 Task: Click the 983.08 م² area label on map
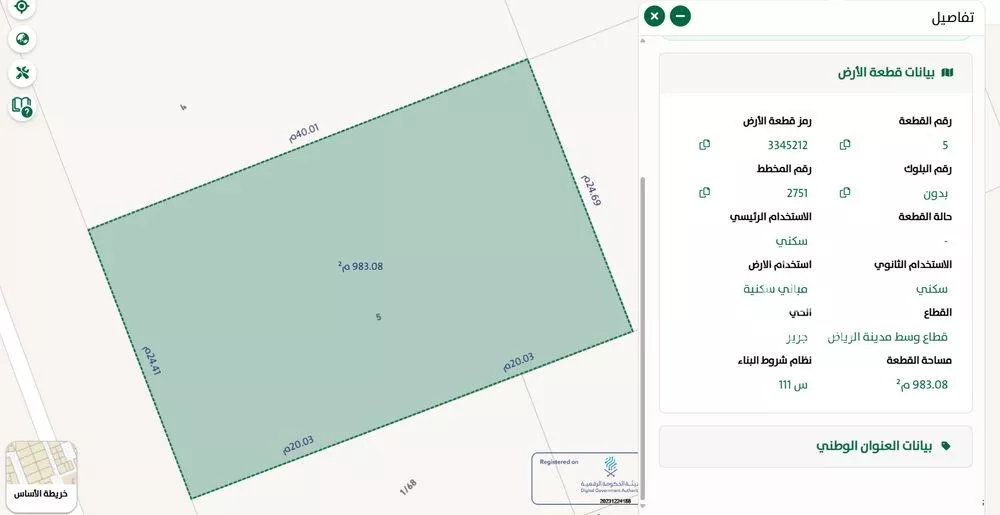click(x=361, y=266)
